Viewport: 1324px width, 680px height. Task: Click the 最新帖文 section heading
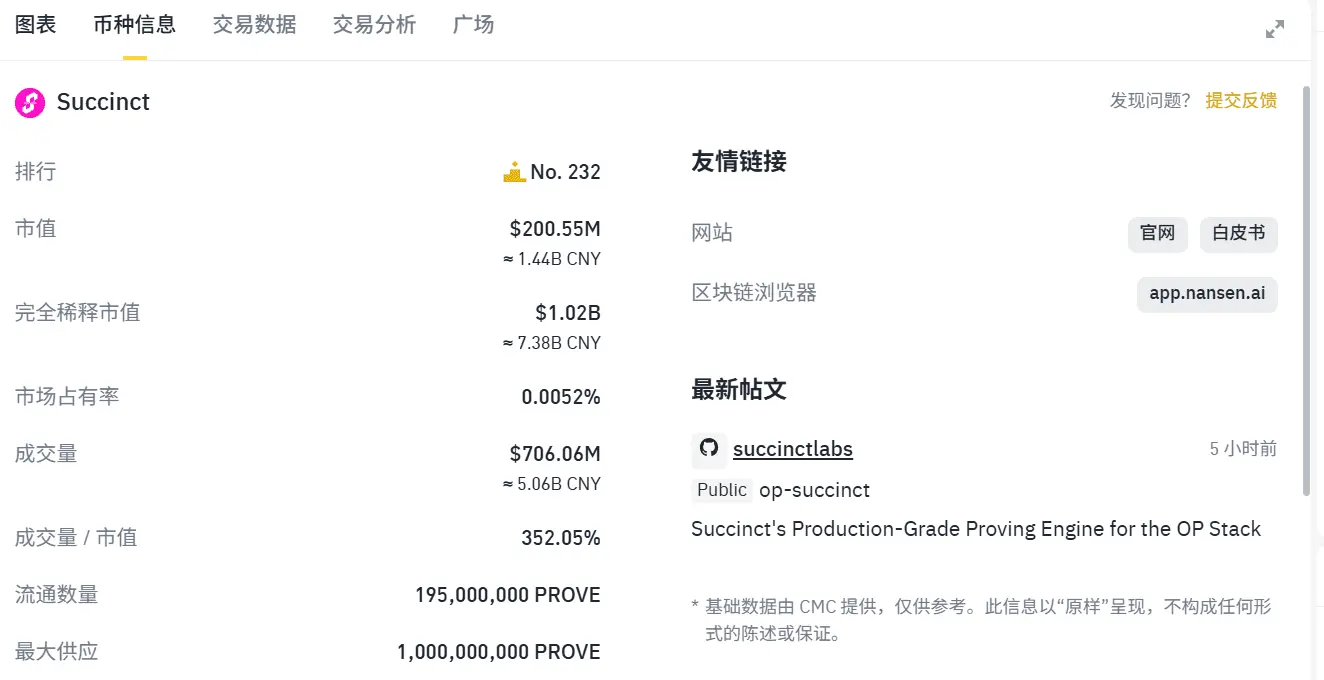coord(739,389)
